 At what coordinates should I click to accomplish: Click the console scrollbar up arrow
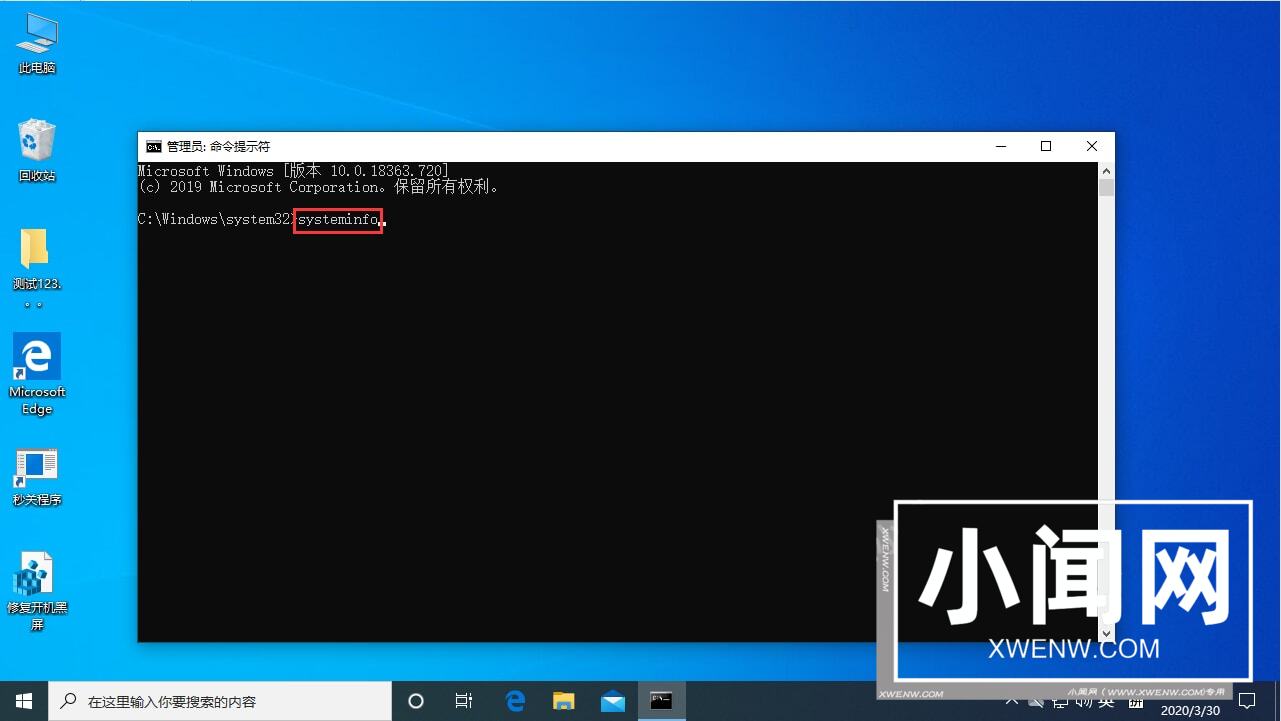(x=1106, y=171)
